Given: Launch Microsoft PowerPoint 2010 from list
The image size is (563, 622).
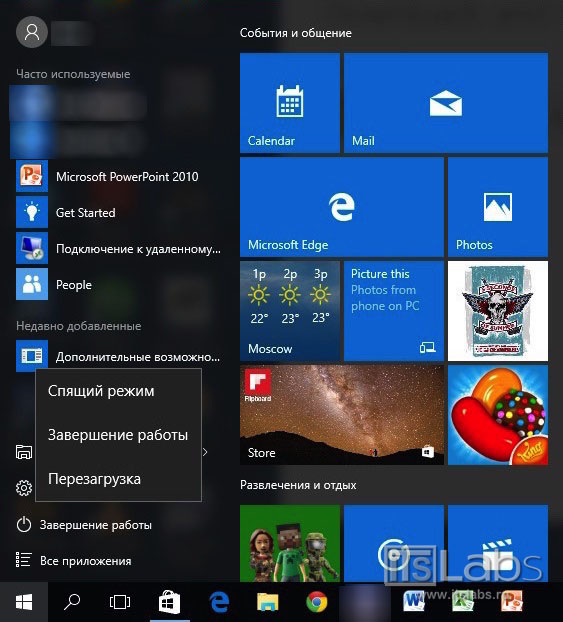Looking at the screenshot, I should tap(119, 177).
